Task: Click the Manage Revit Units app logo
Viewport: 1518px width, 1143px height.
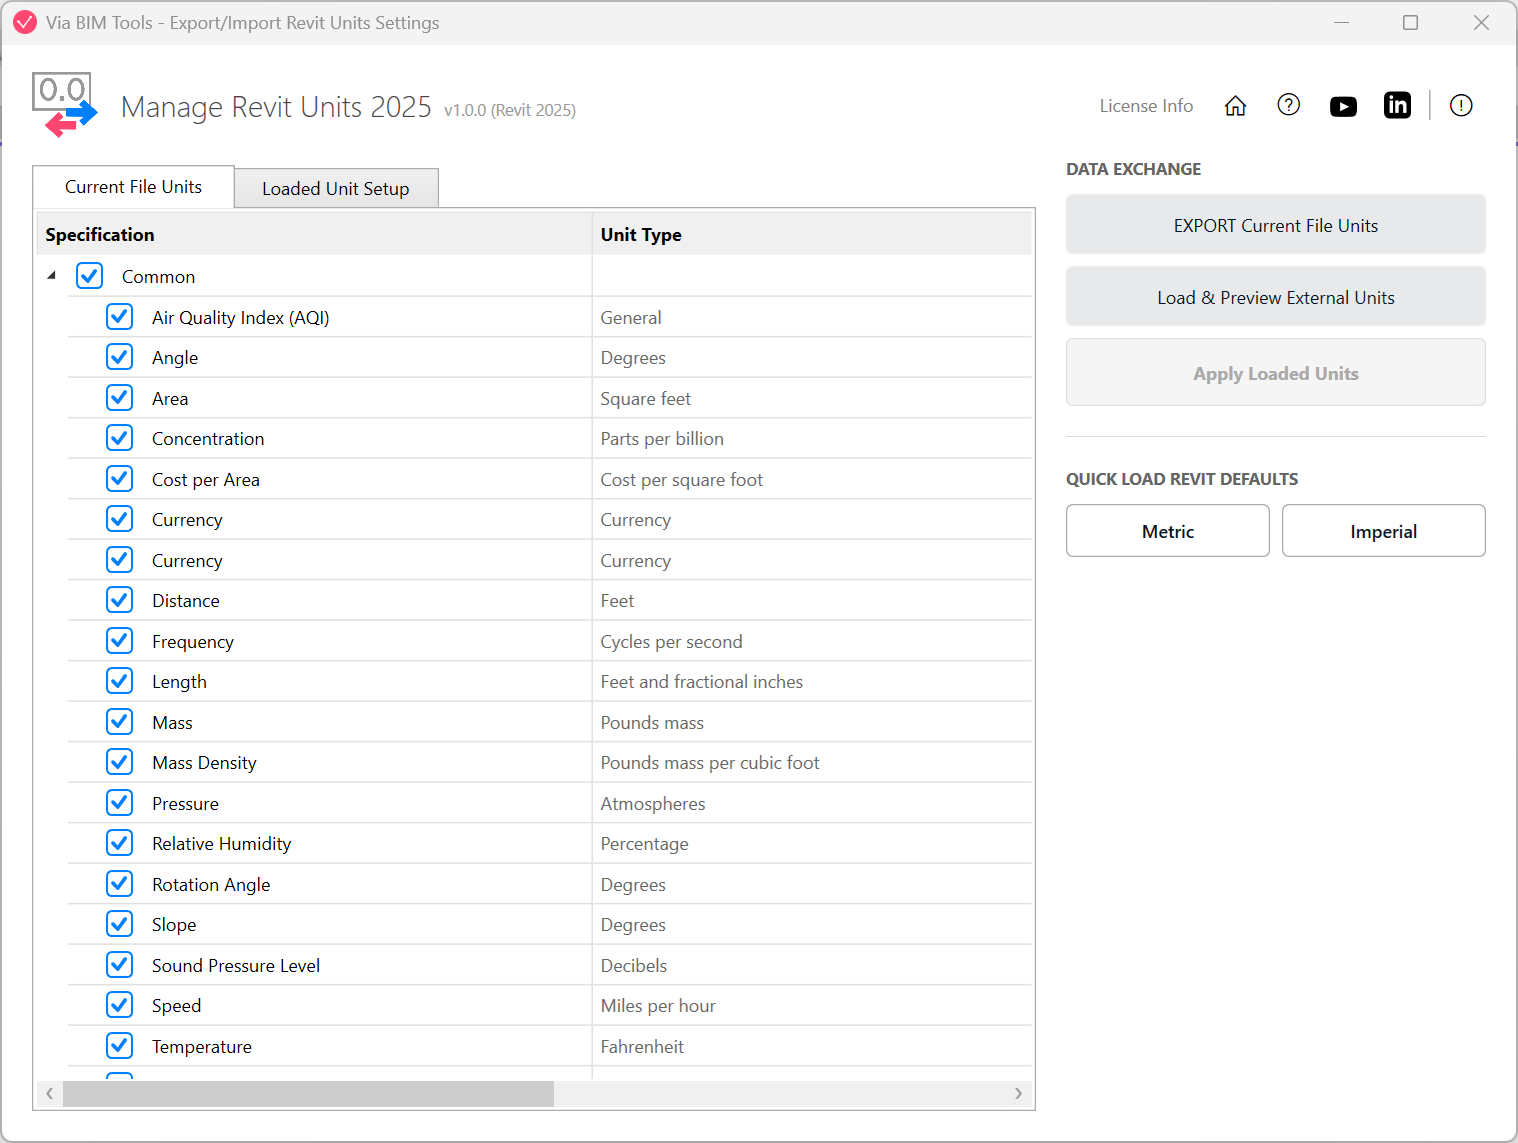Action: point(66,104)
